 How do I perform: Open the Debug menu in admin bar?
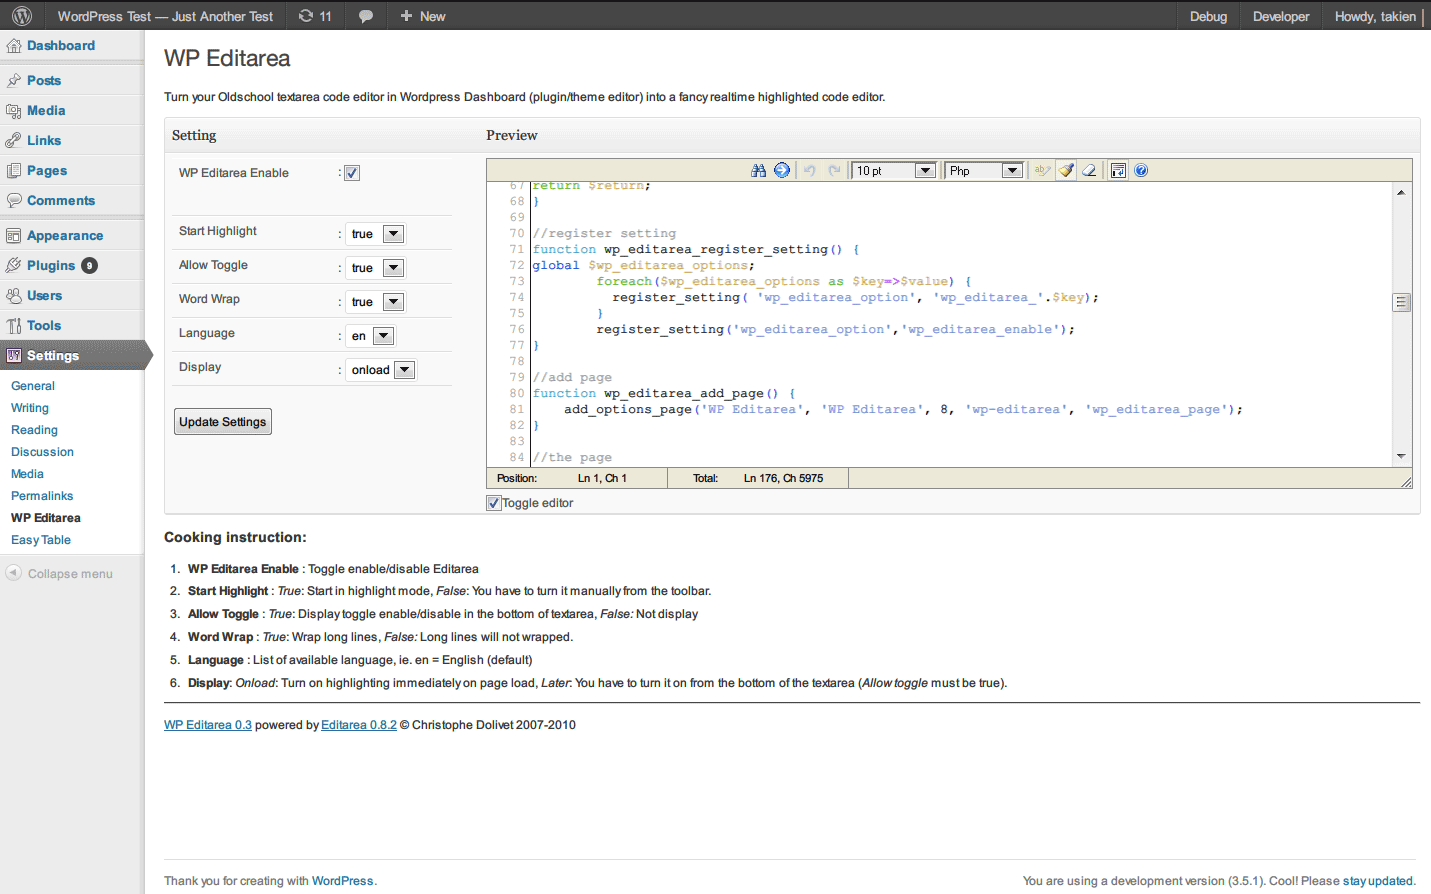[1208, 16]
